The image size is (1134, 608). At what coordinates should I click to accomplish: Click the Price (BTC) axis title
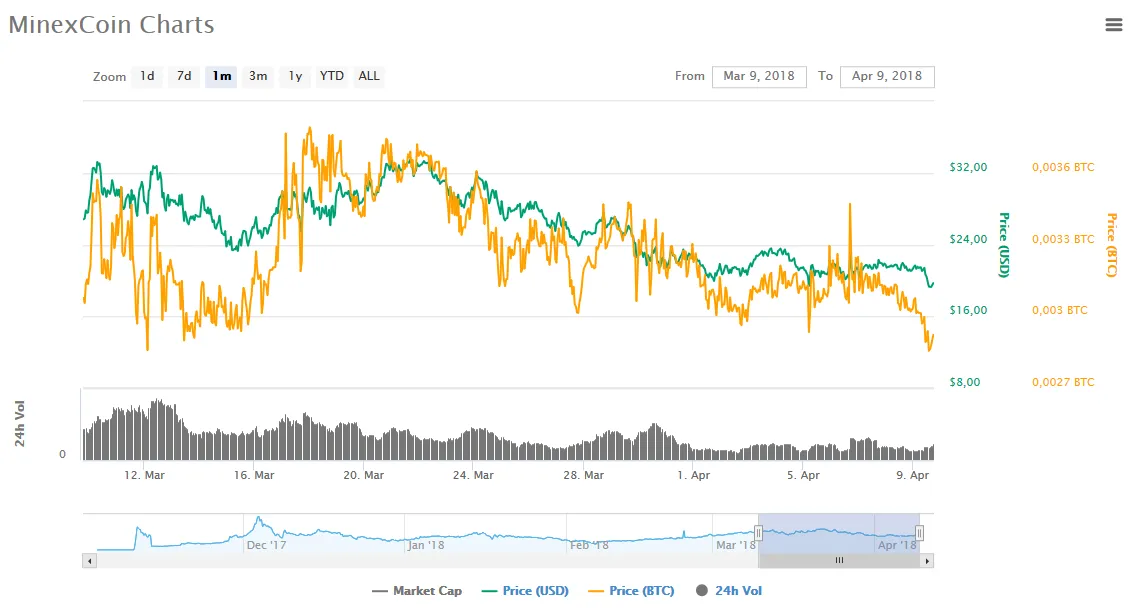click(x=1112, y=245)
